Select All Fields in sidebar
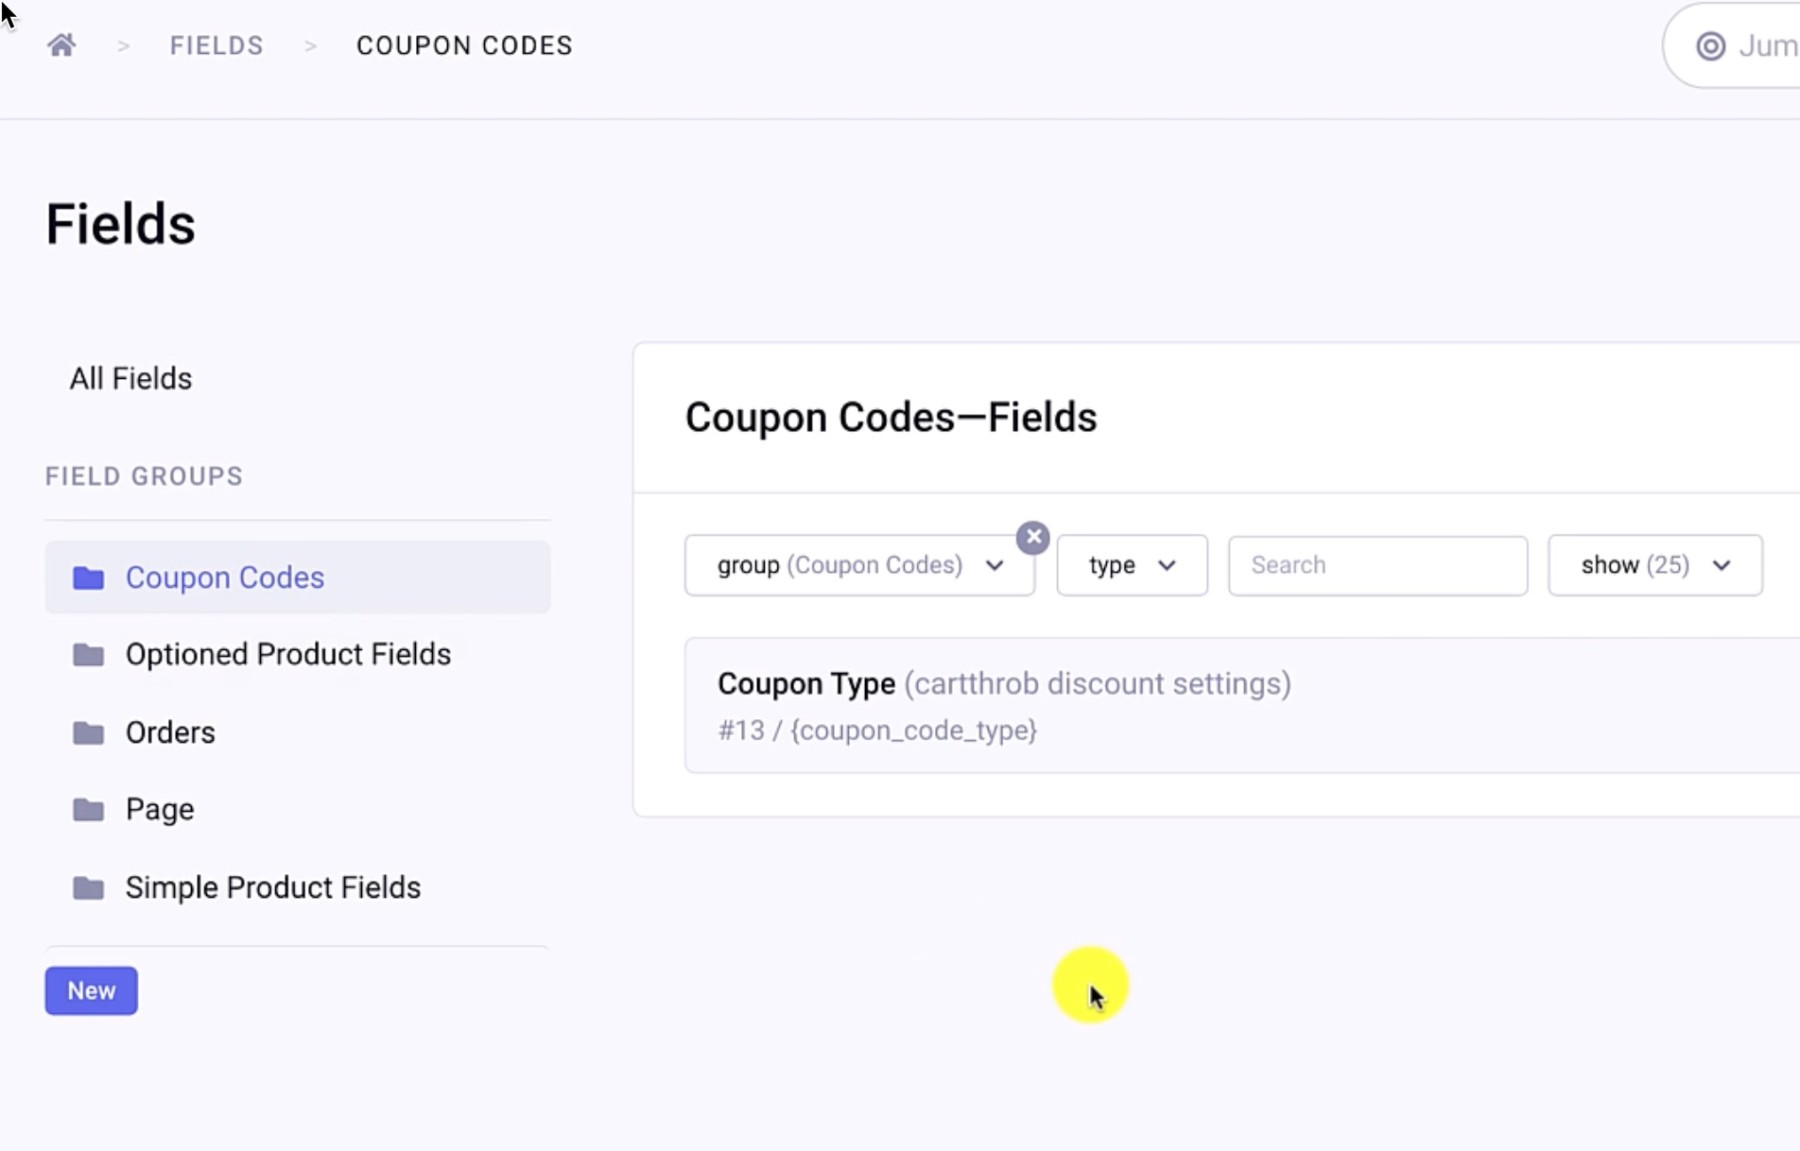Image resolution: width=1800 pixels, height=1151 pixels. point(131,379)
